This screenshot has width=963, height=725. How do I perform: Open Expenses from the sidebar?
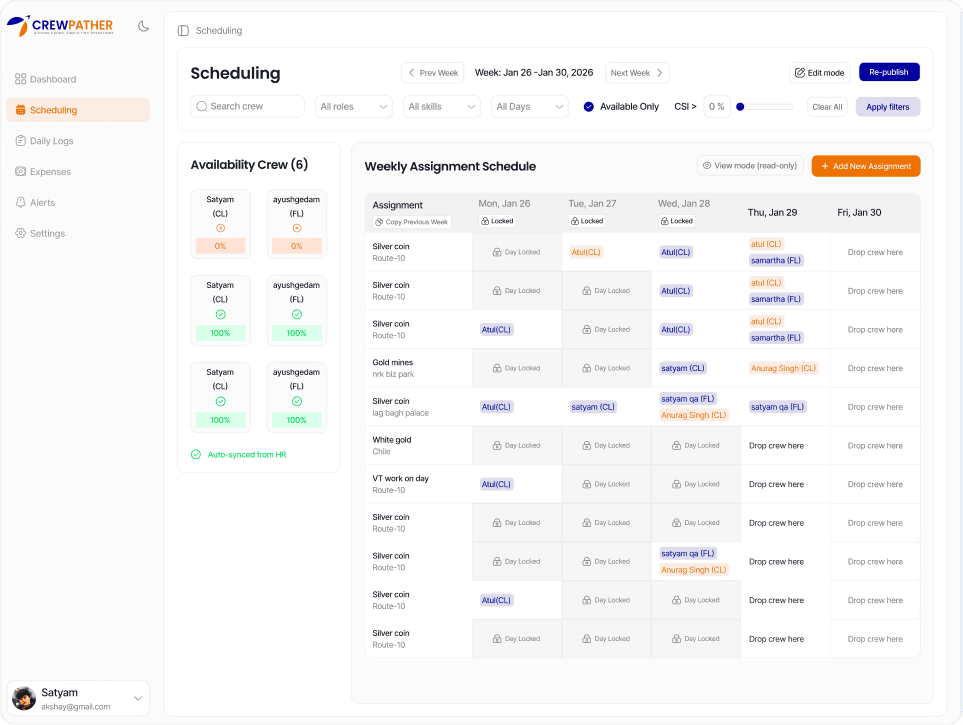pos(50,172)
